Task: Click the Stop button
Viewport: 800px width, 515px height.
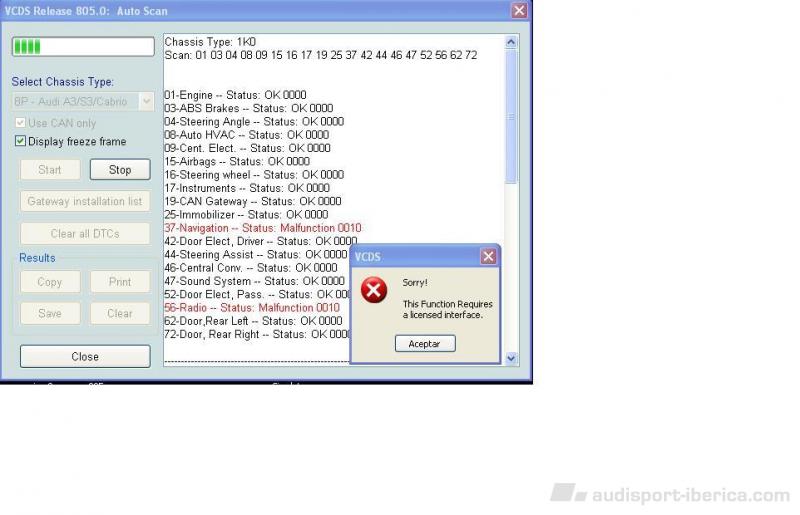Action: (120, 169)
